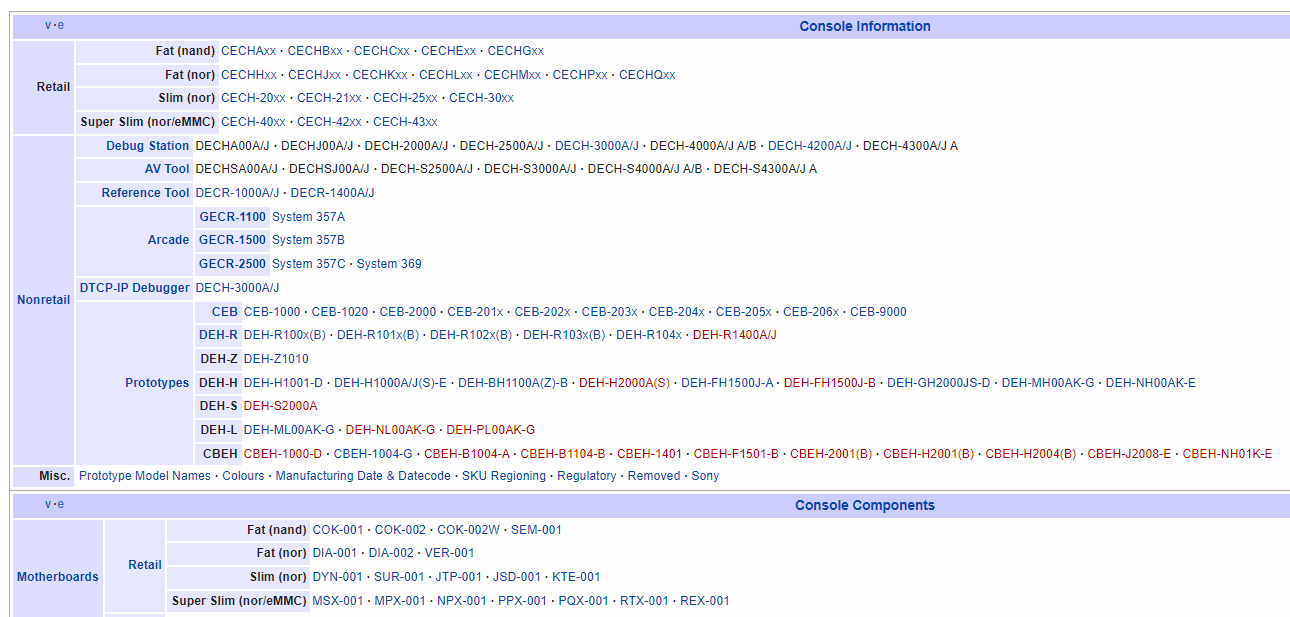Viewport: 1290px width, 617px height.
Task: Open the Nonretail group link
Action: tap(43, 300)
